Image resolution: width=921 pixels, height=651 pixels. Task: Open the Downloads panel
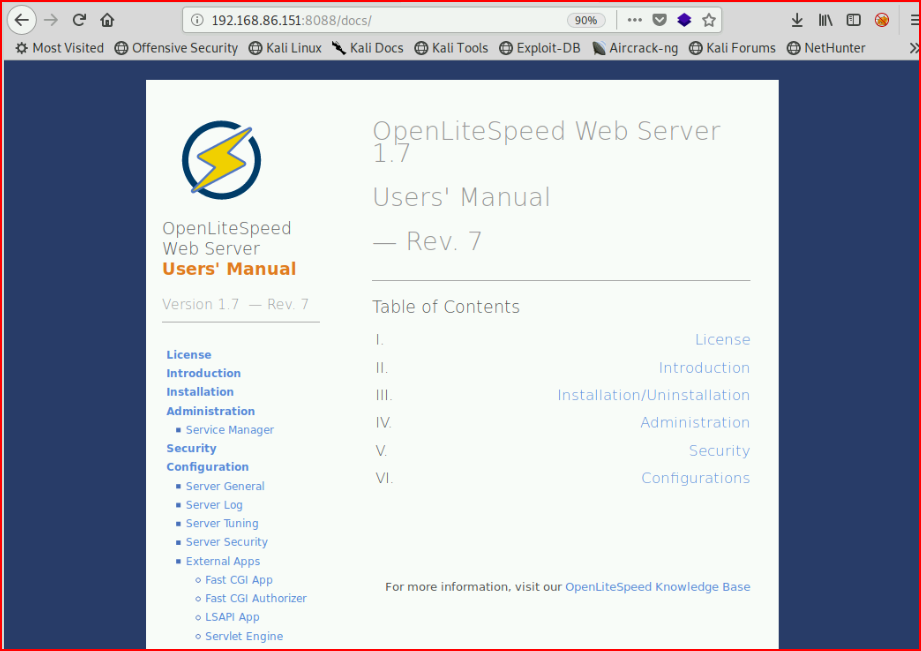point(797,20)
